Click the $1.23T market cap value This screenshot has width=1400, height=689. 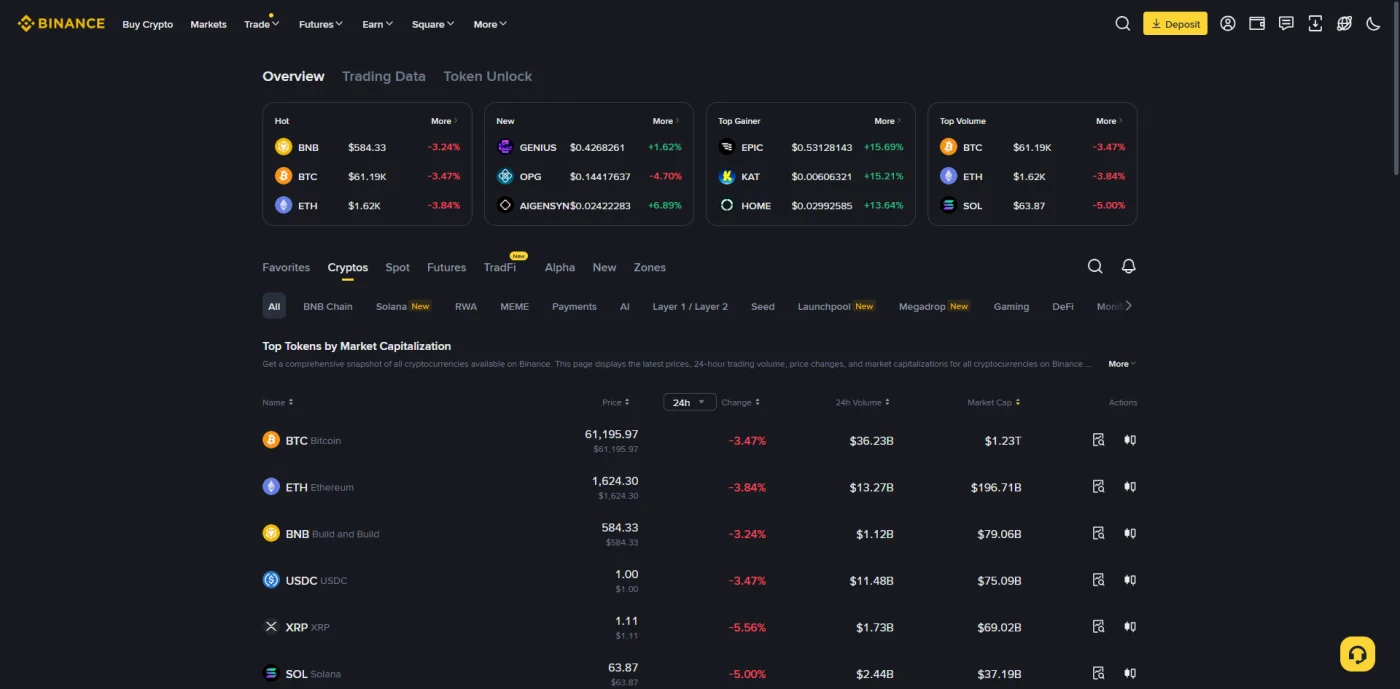coord(1003,440)
